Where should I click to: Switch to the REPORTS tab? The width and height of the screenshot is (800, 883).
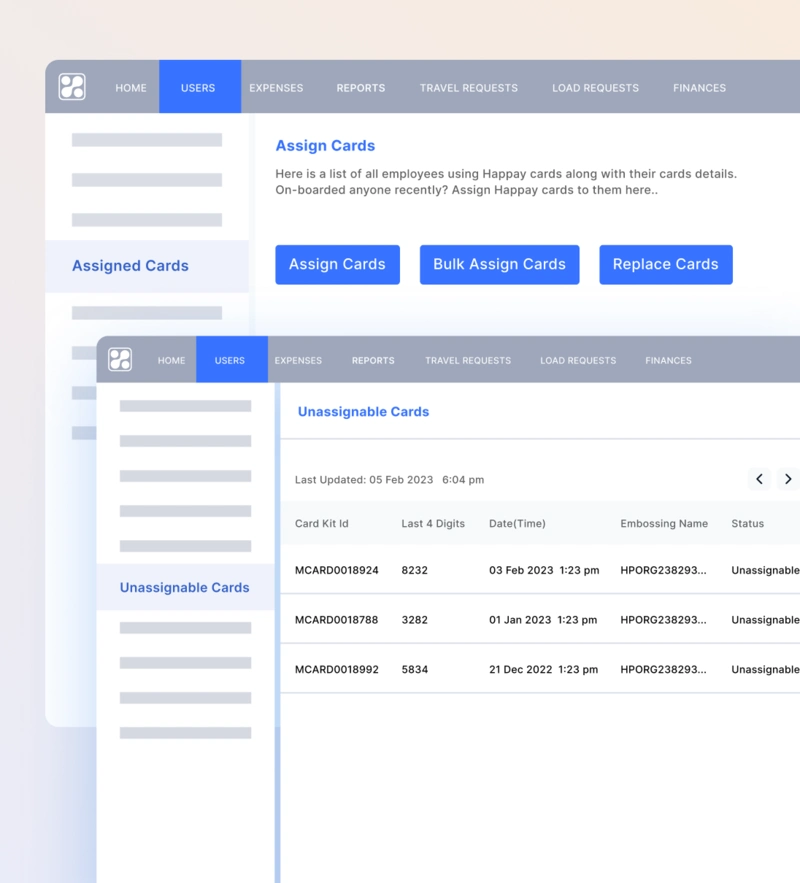pyautogui.click(x=360, y=87)
